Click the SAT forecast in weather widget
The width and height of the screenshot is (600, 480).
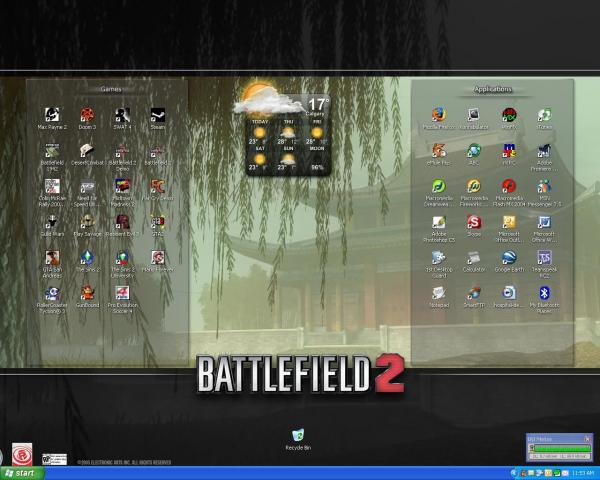tap(259, 158)
